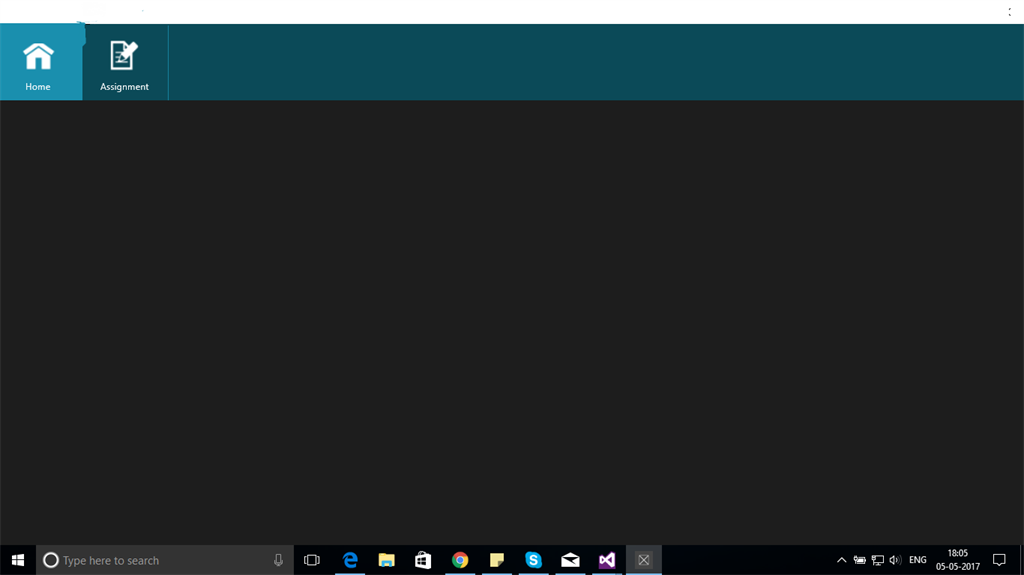Show hidden system tray icons
Screen dimensions: 1024x575
pos(842,560)
